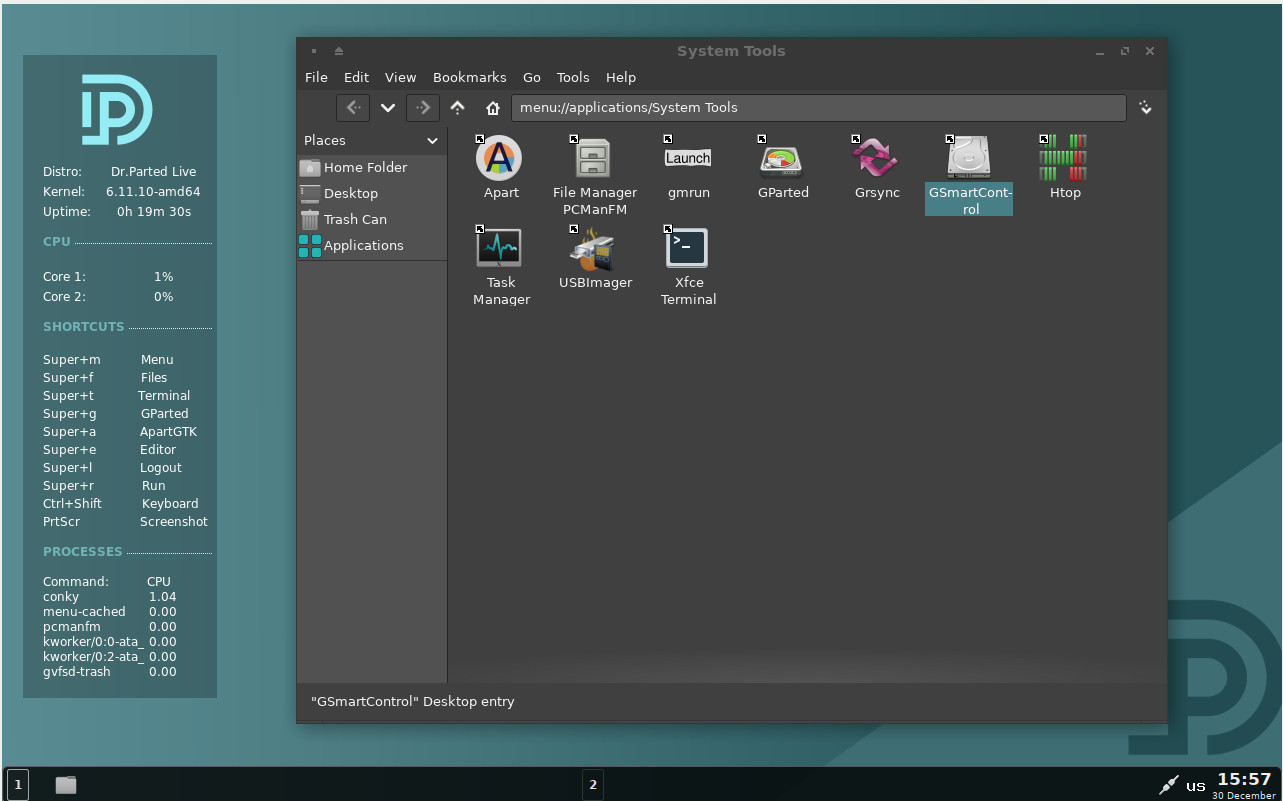
Task: Open the View menu
Action: 400,77
